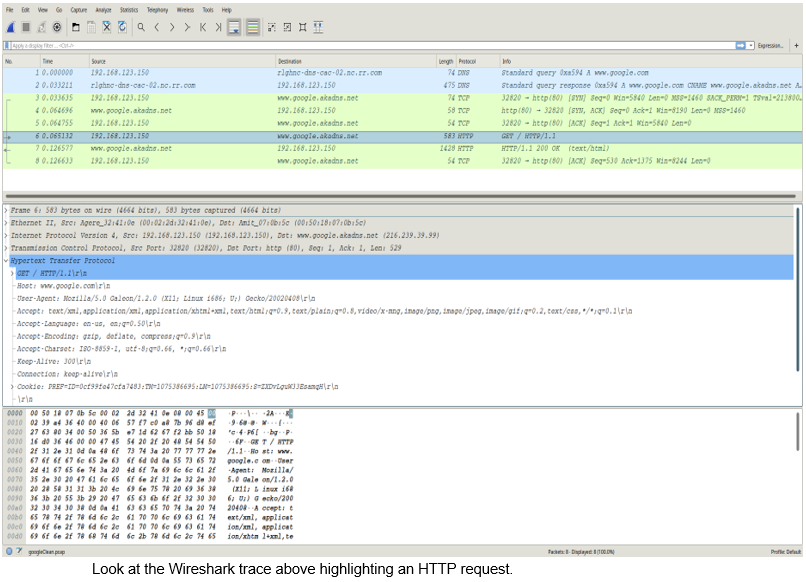Expand the Frame 6 details

6,210
